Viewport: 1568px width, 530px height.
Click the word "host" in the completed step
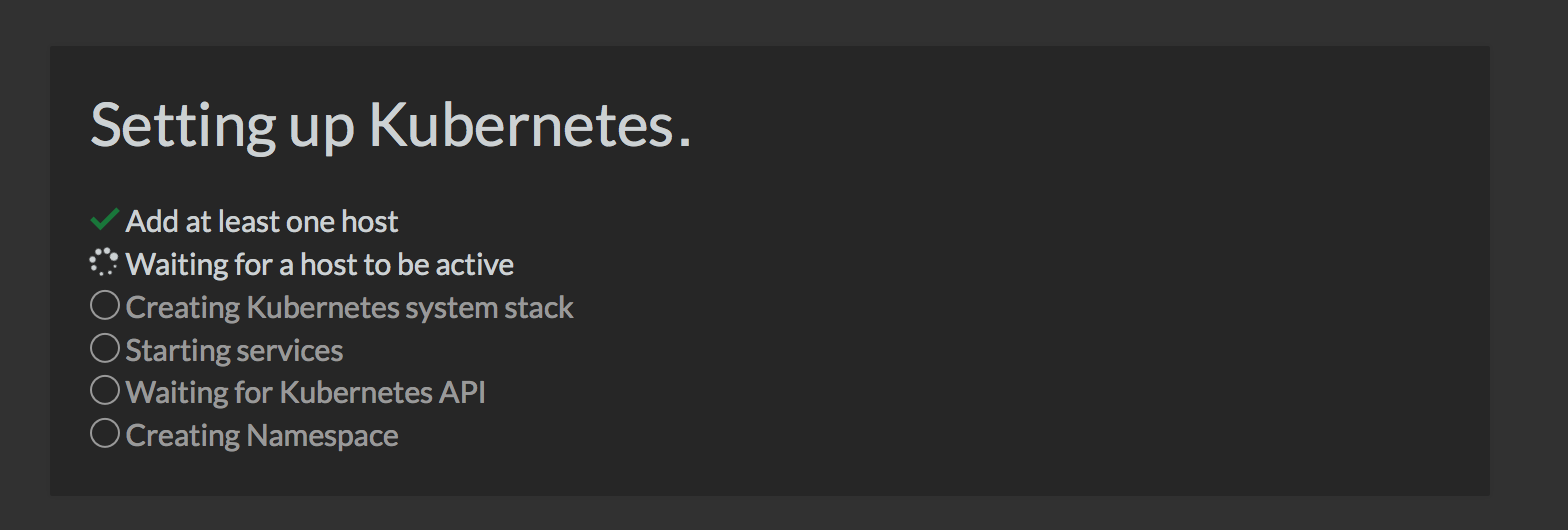(369, 221)
